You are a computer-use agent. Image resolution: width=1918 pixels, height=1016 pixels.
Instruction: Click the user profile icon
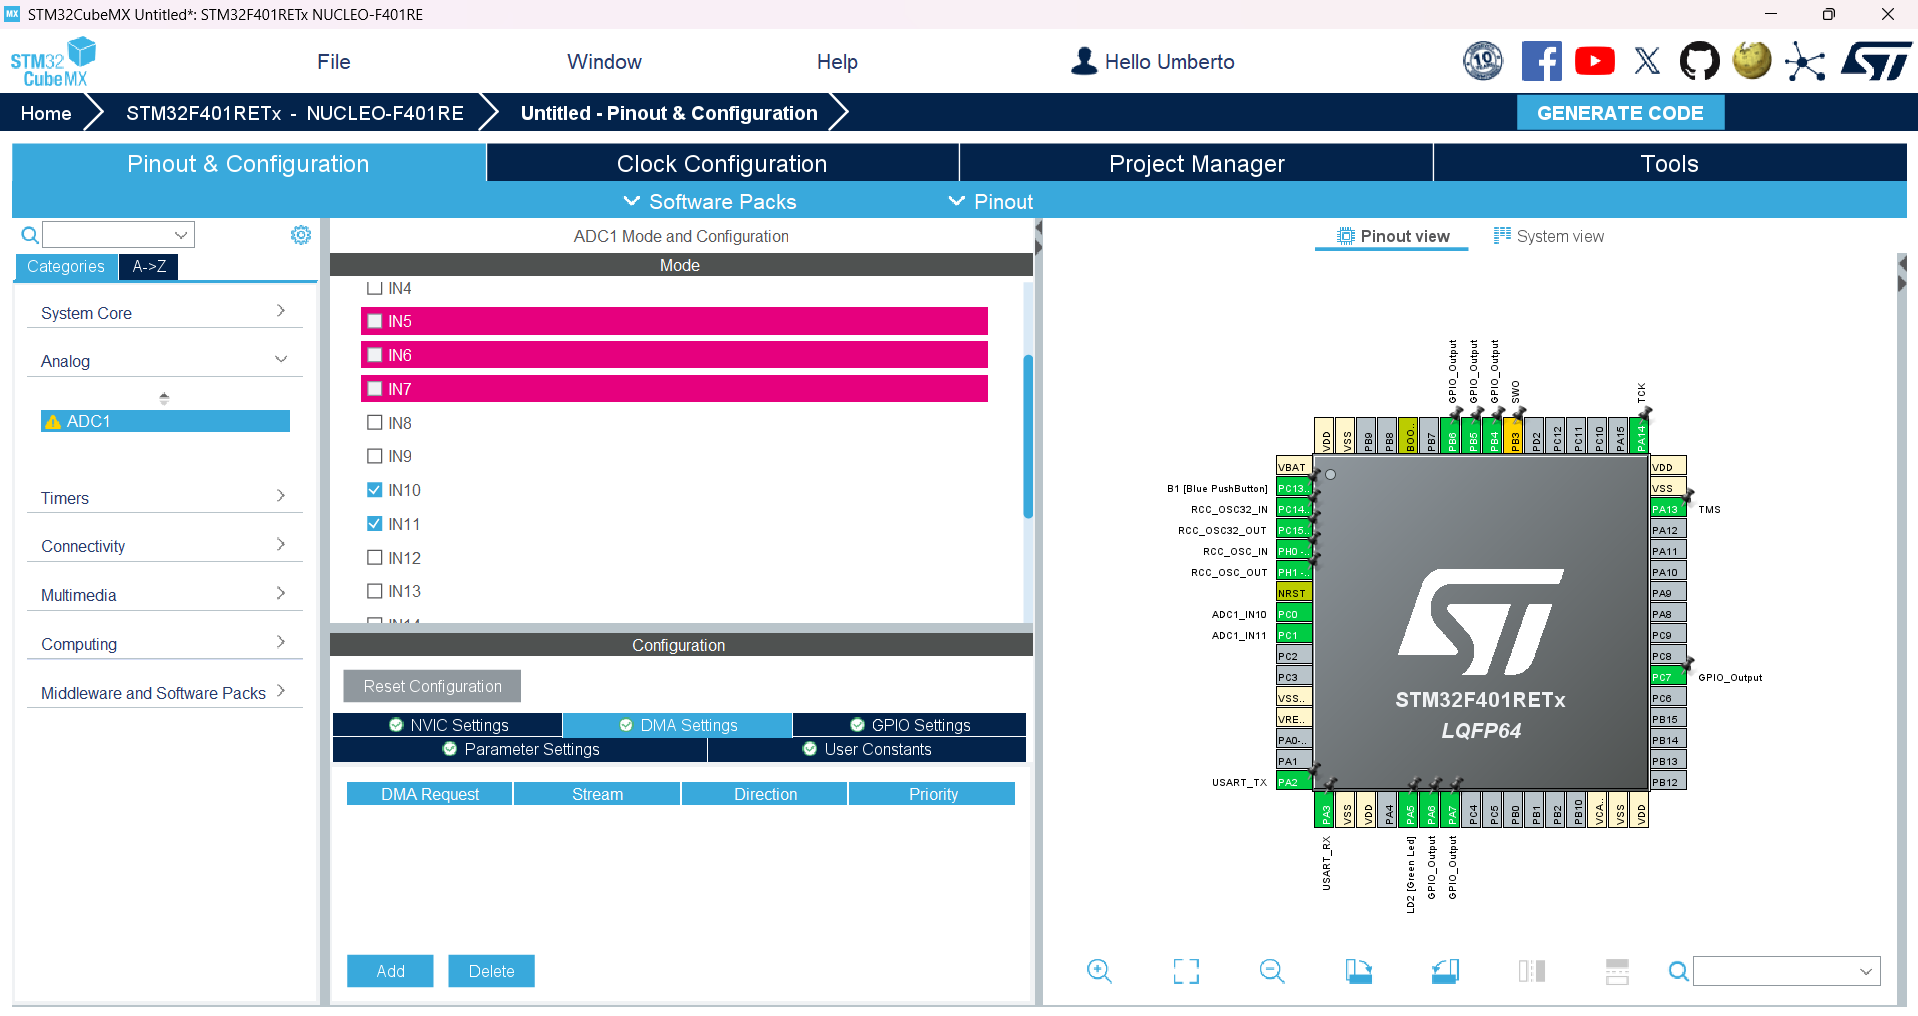coord(1084,61)
